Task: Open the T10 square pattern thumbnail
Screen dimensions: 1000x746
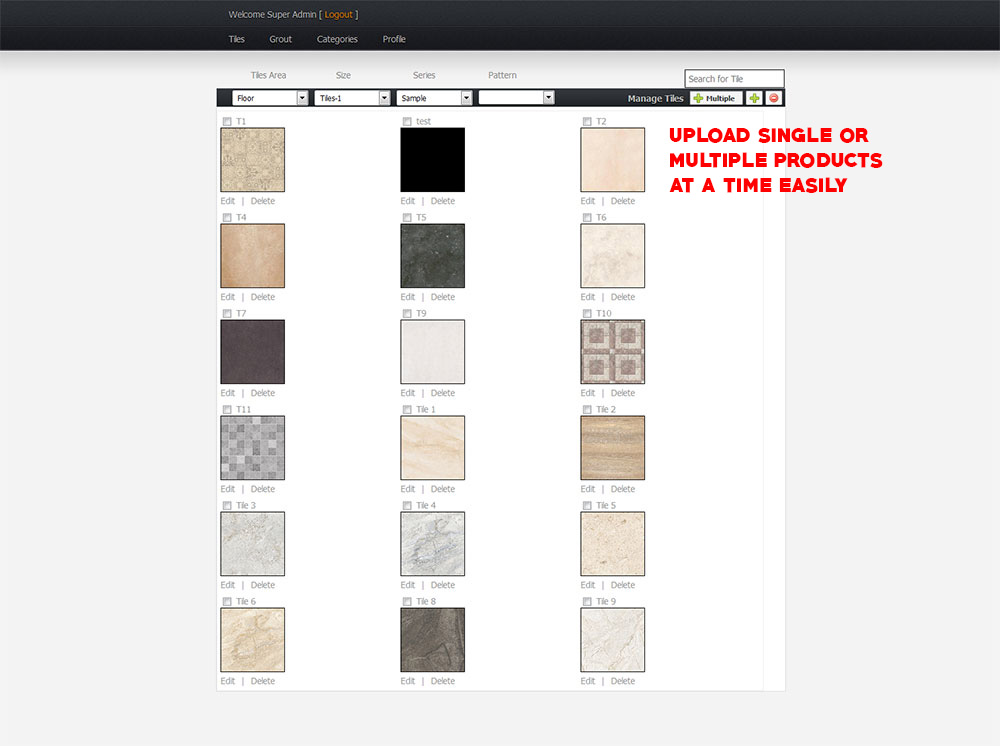Action: pos(612,352)
